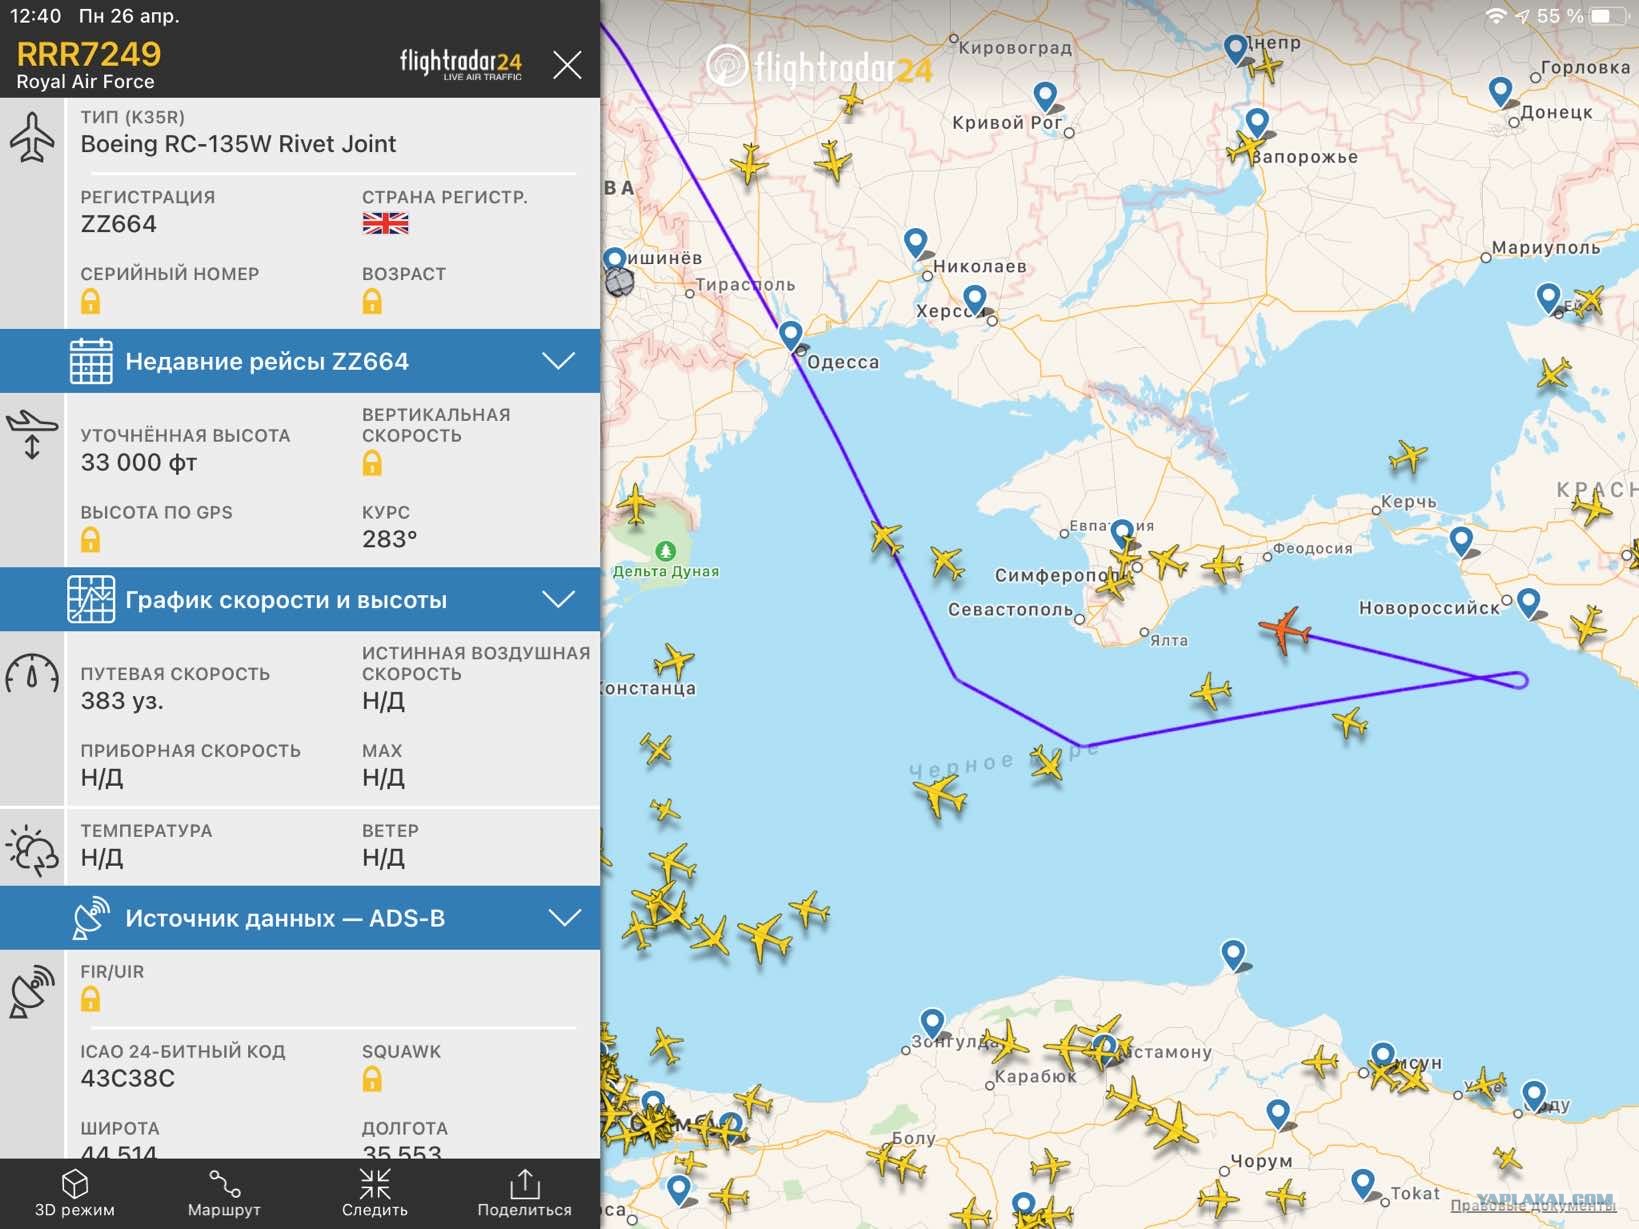Tap the lock under Высота по GPS
Viewport: 1639px width, 1229px height.
coord(91,540)
